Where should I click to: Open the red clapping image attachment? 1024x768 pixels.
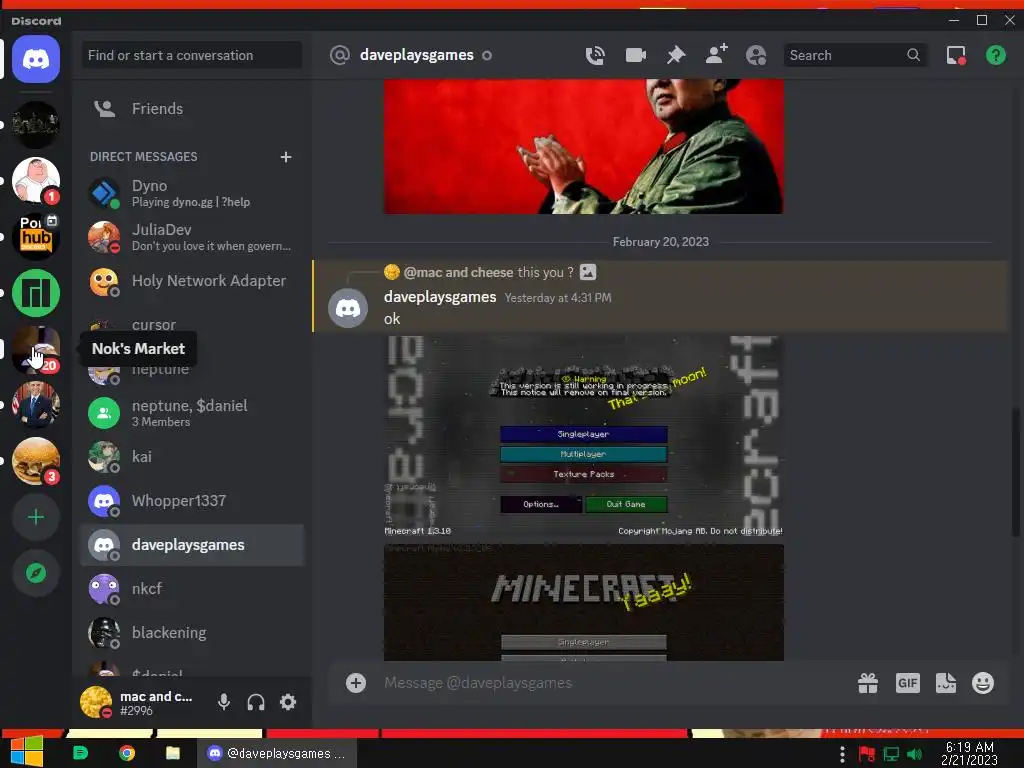pos(583,146)
